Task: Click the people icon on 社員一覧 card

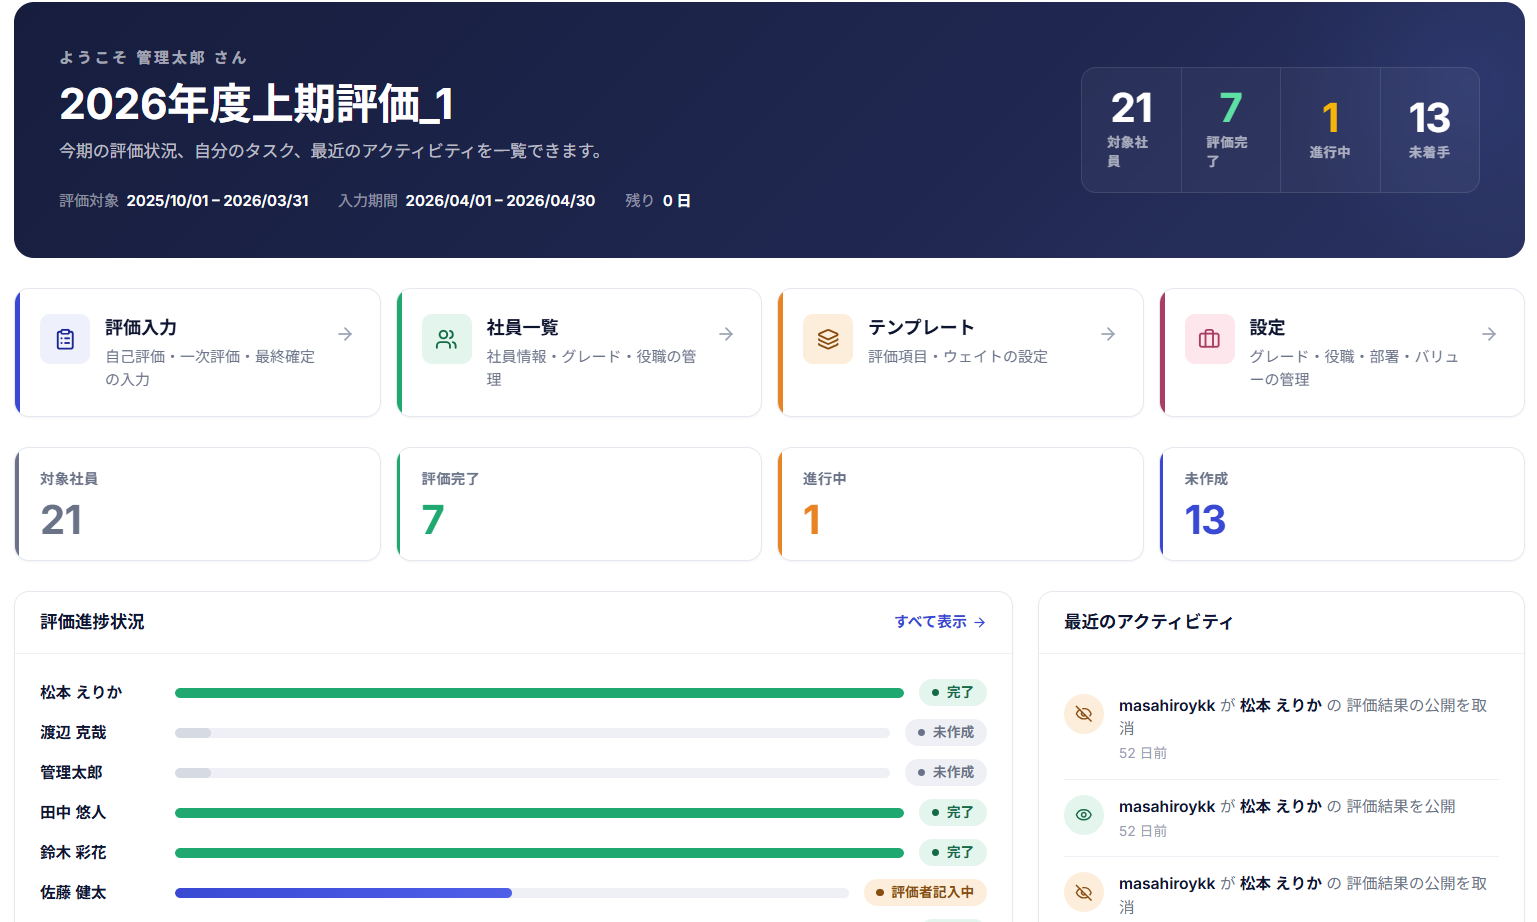Action: point(447,339)
